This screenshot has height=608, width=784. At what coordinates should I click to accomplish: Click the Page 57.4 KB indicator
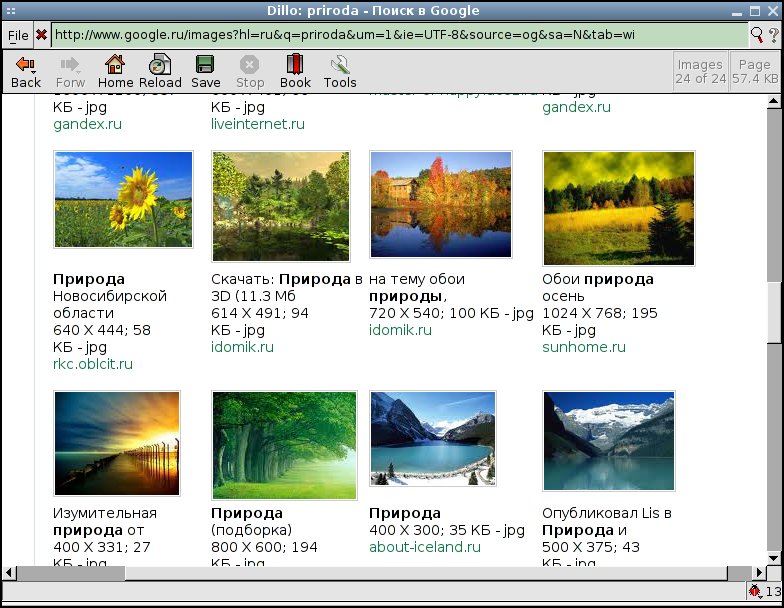(755, 72)
